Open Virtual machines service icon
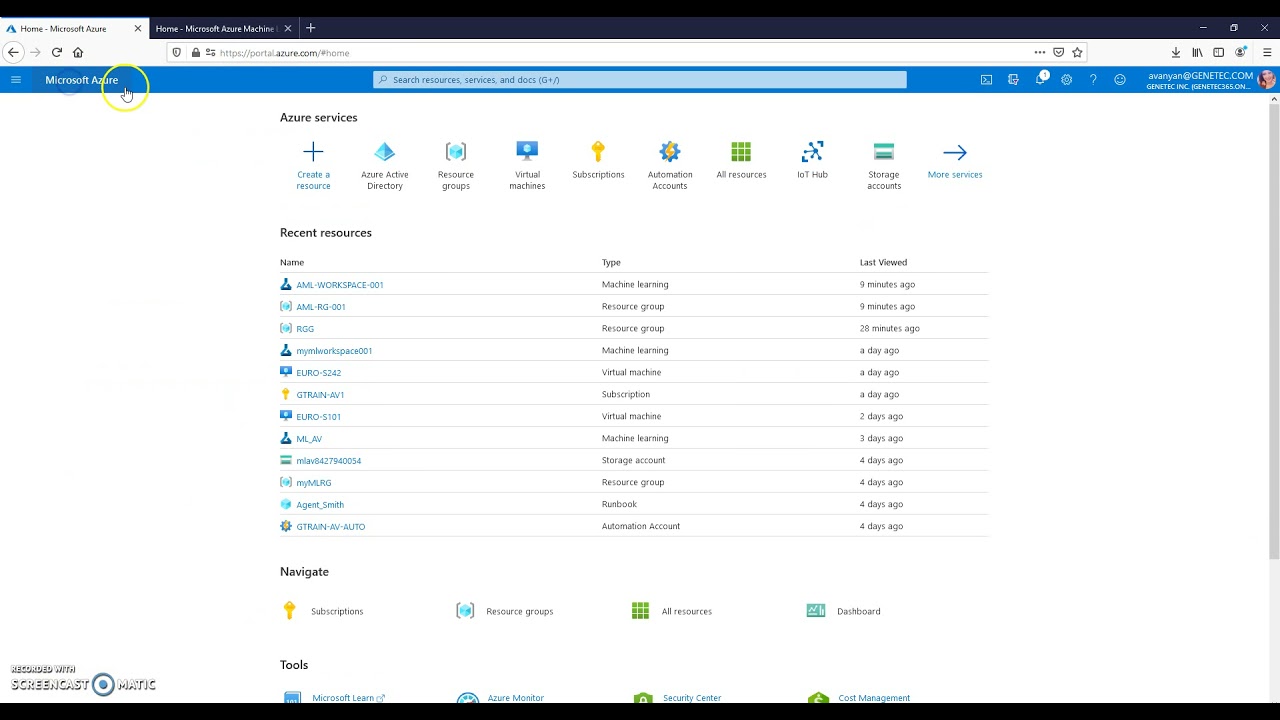The width and height of the screenshot is (1280, 720). 527,152
